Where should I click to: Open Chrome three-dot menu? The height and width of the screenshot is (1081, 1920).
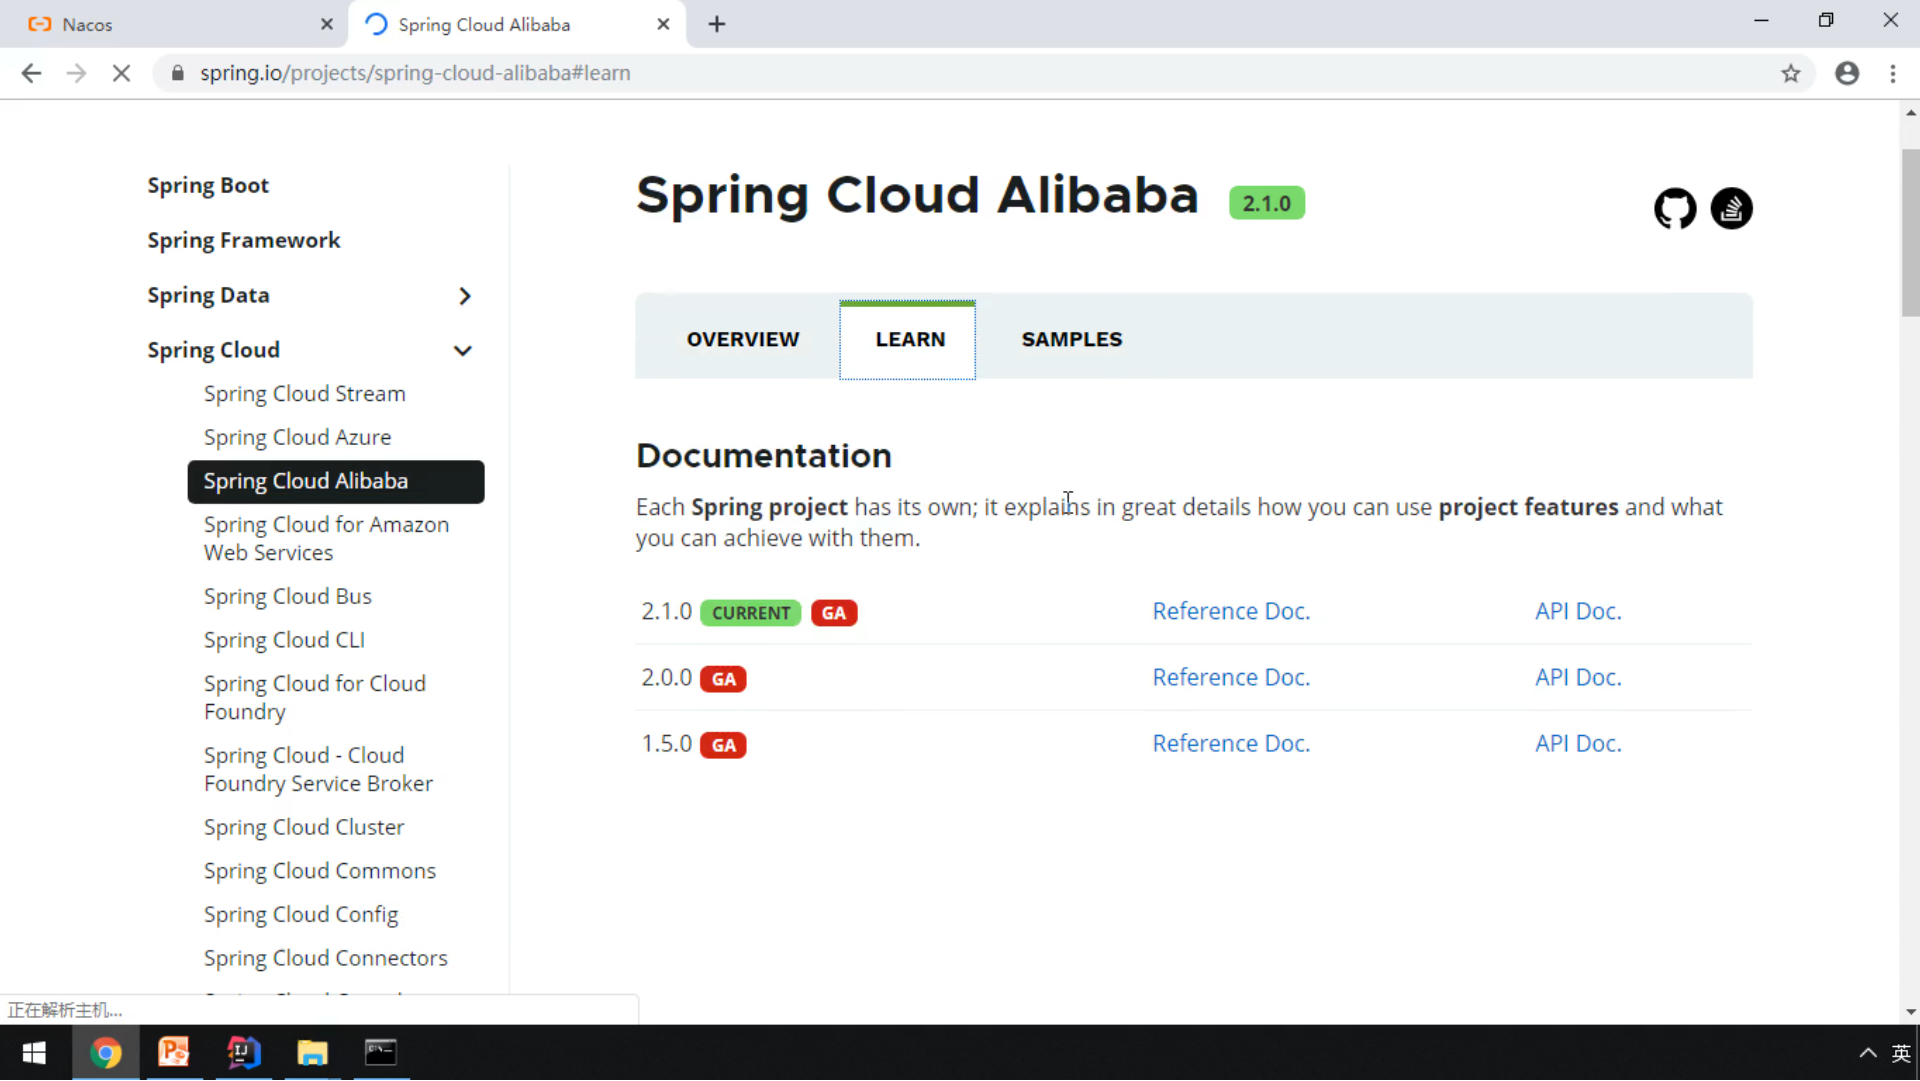pos(1893,73)
